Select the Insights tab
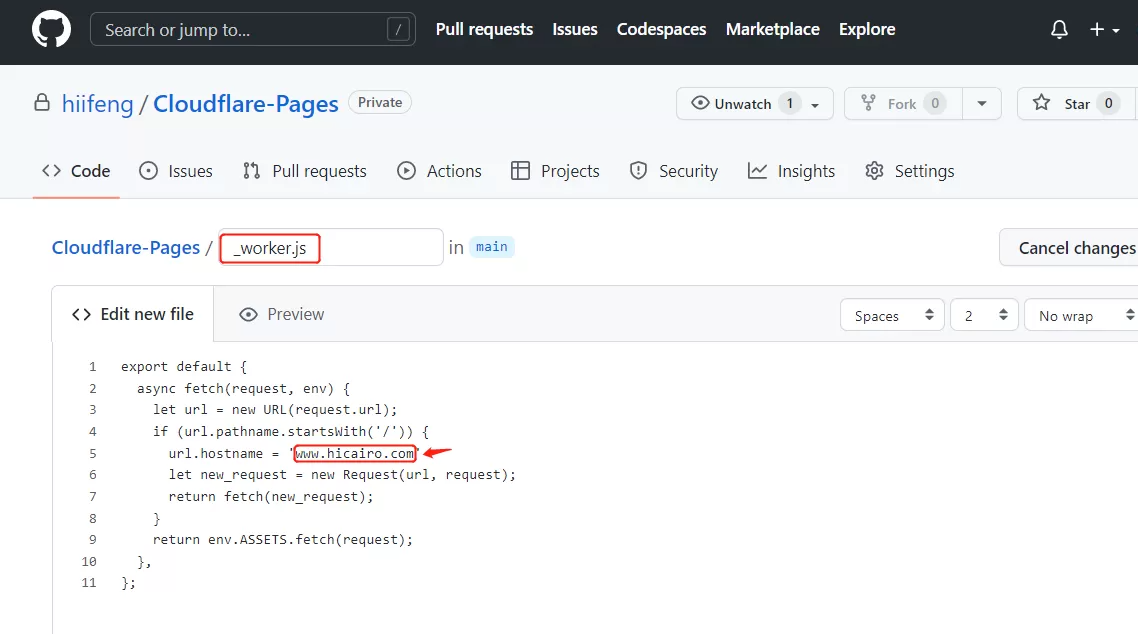The height and width of the screenshot is (634, 1138). (x=791, y=171)
